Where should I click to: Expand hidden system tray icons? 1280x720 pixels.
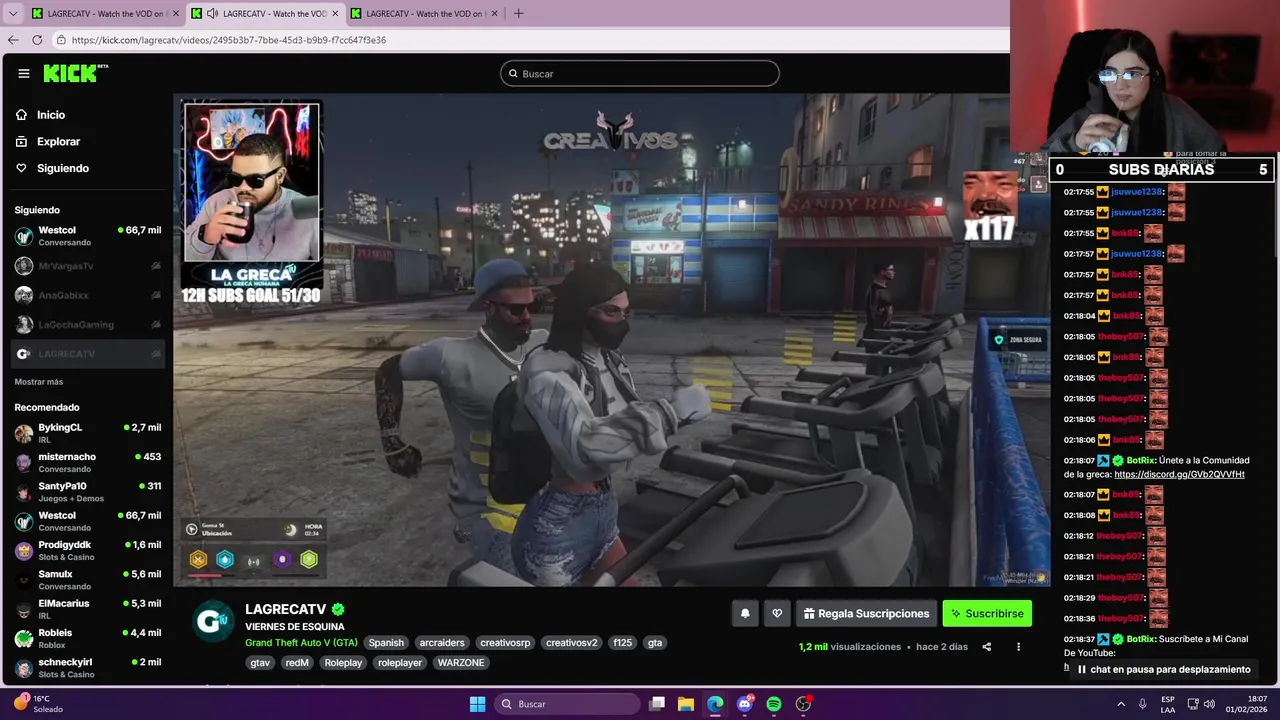(x=1120, y=704)
